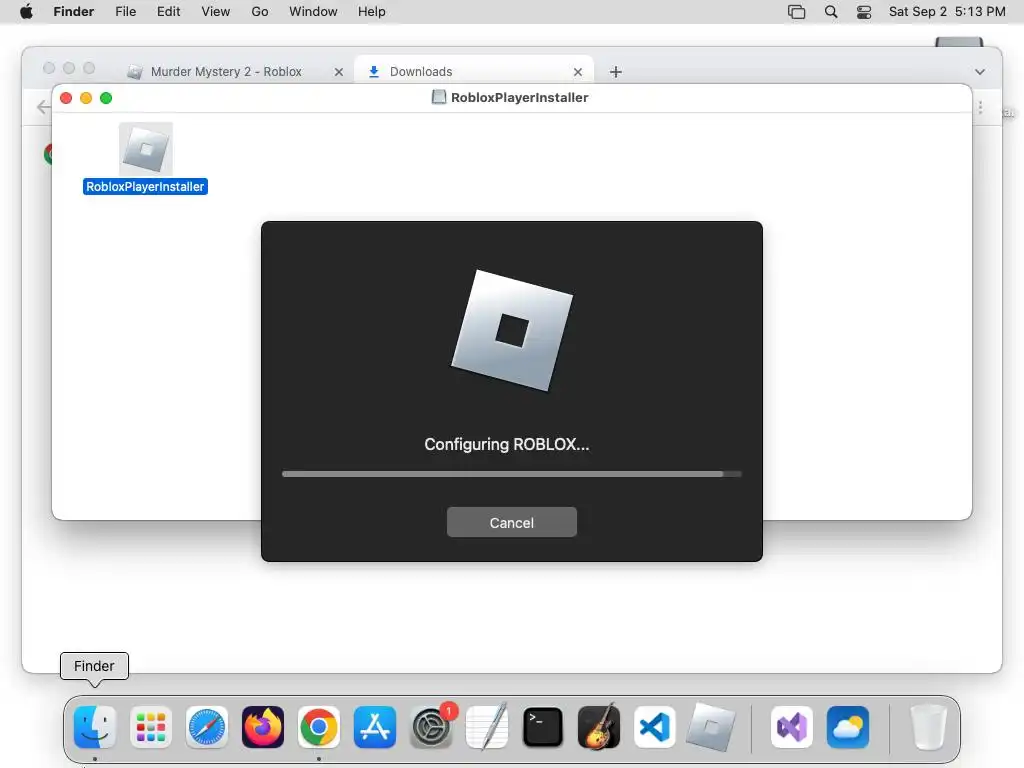The image size is (1024, 768).
Task: Open Google Chrome in the dock
Action: (x=319, y=727)
